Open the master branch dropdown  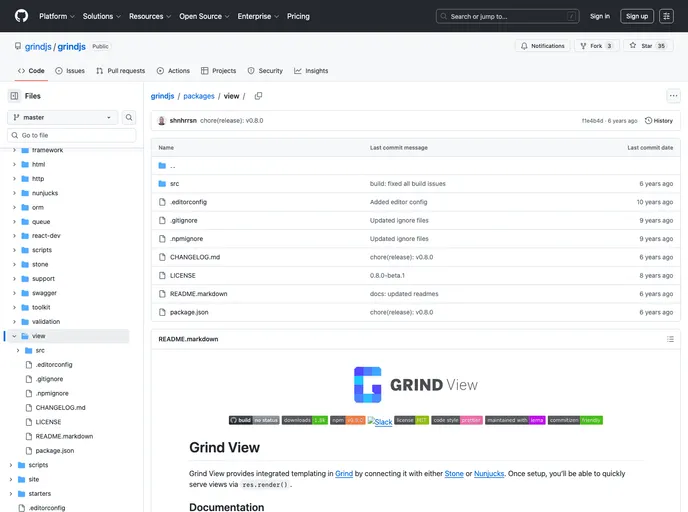coord(62,117)
